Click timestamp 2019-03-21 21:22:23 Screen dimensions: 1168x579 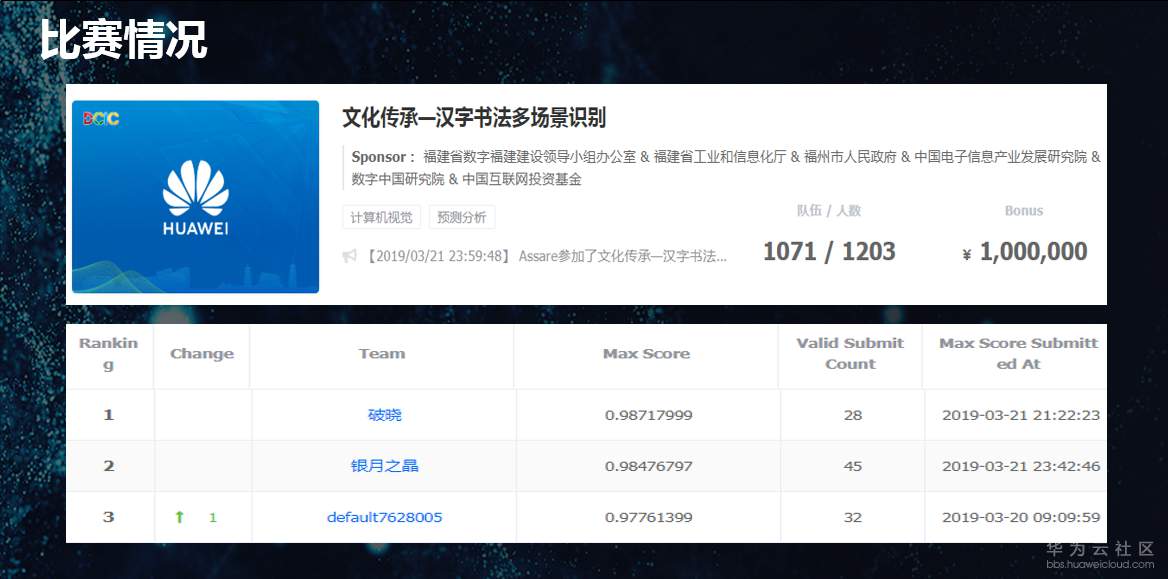(1021, 415)
